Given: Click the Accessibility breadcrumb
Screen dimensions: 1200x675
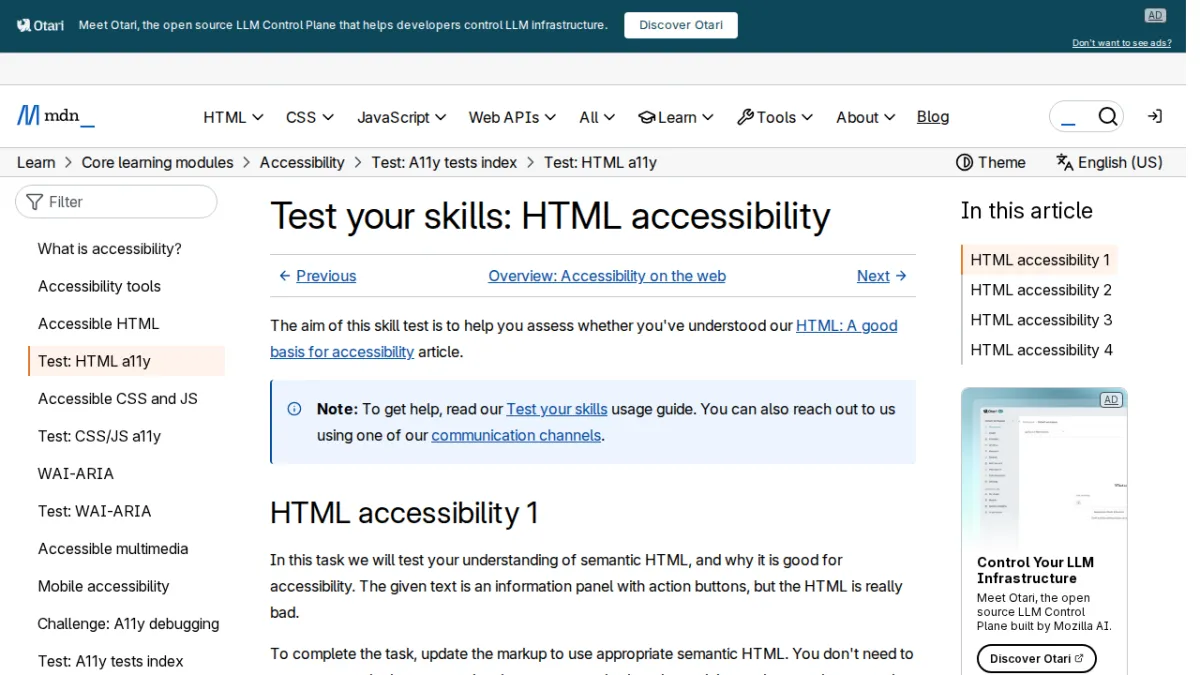Looking at the screenshot, I should tap(302, 162).
